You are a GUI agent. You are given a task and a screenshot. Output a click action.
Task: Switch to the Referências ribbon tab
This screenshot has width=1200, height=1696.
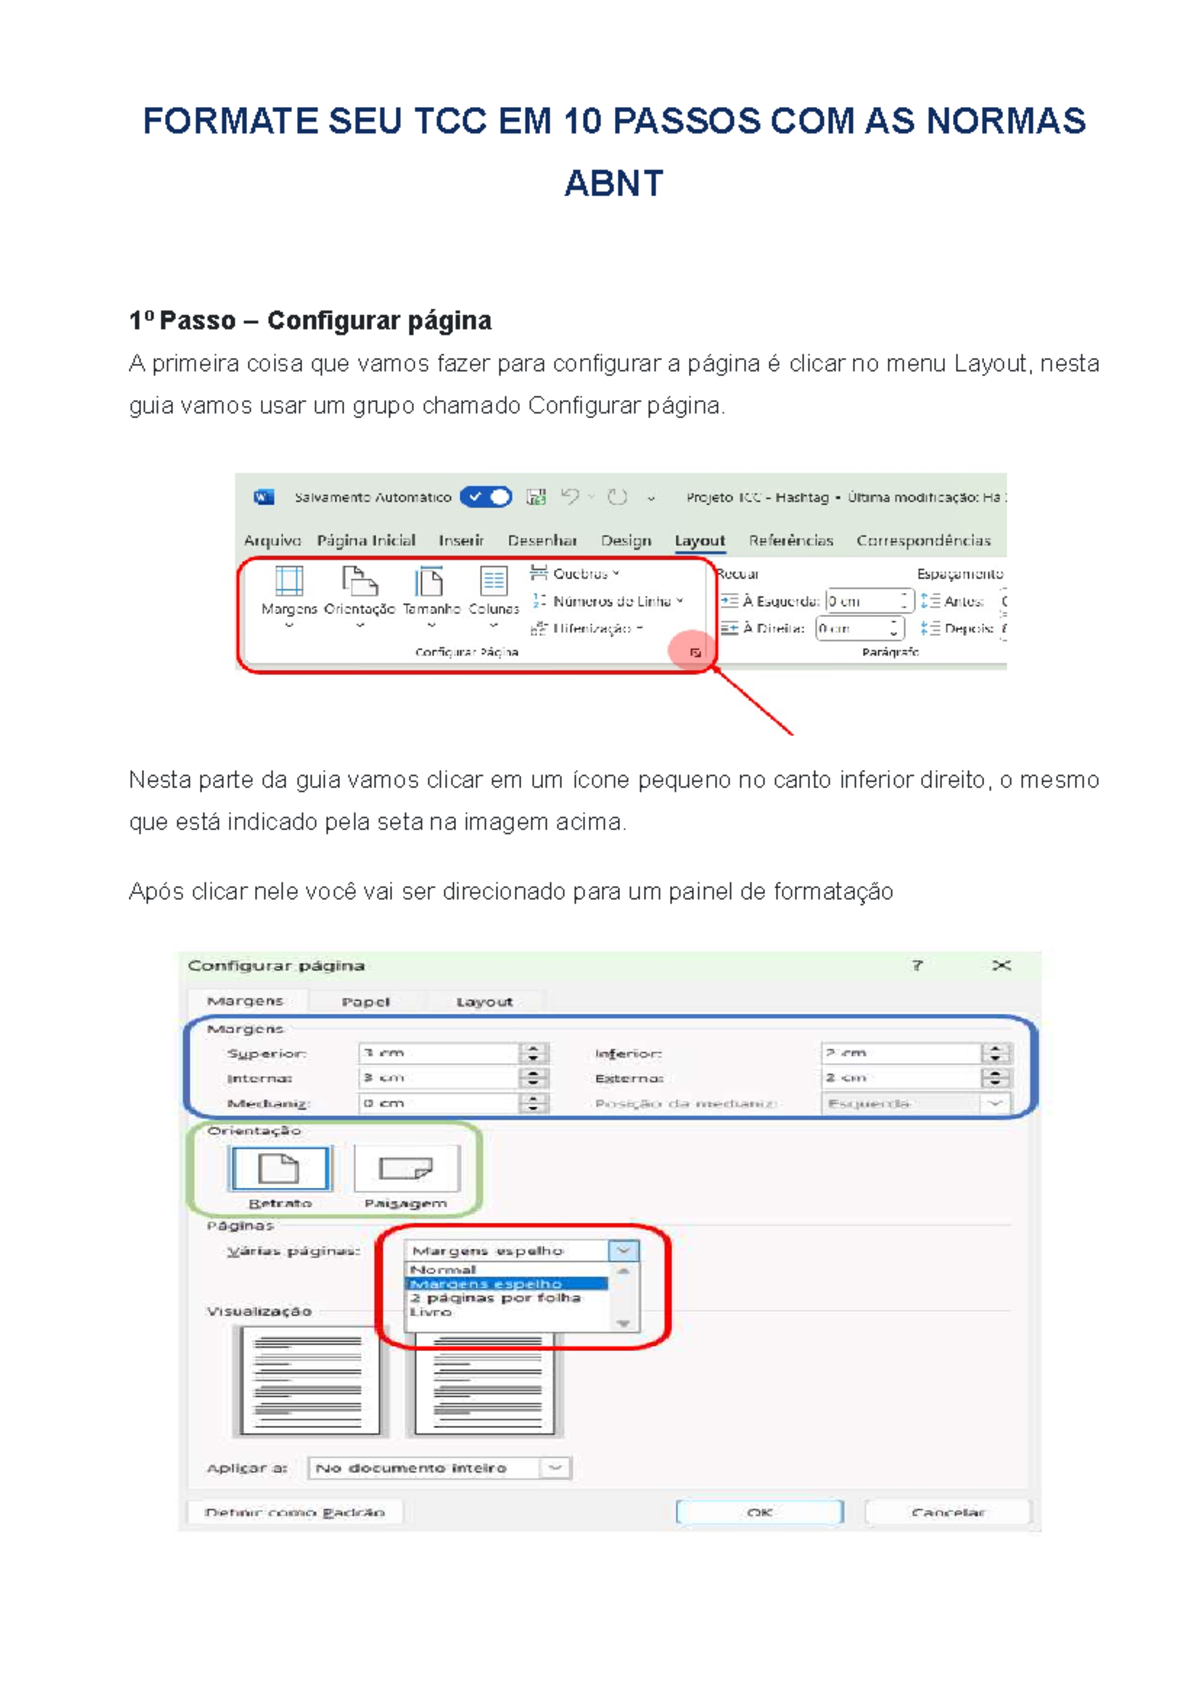click(x=790, y=540)
